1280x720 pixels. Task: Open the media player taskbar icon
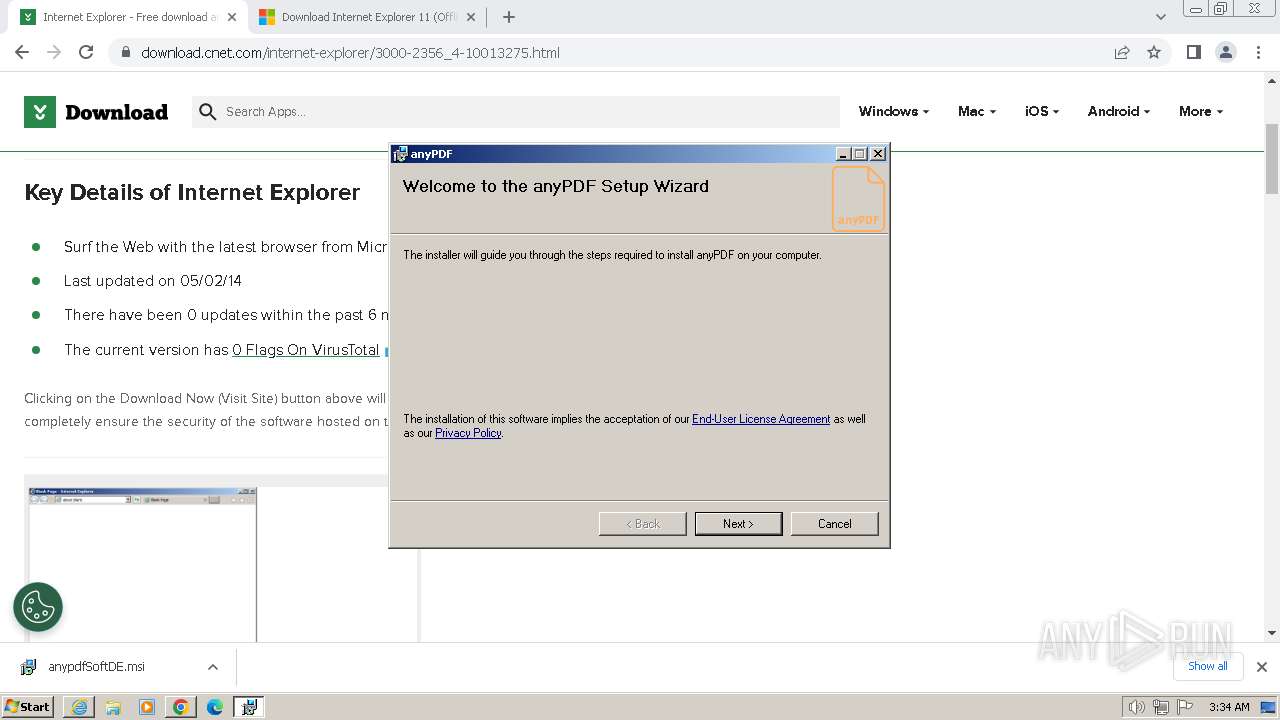pos(147,707)
